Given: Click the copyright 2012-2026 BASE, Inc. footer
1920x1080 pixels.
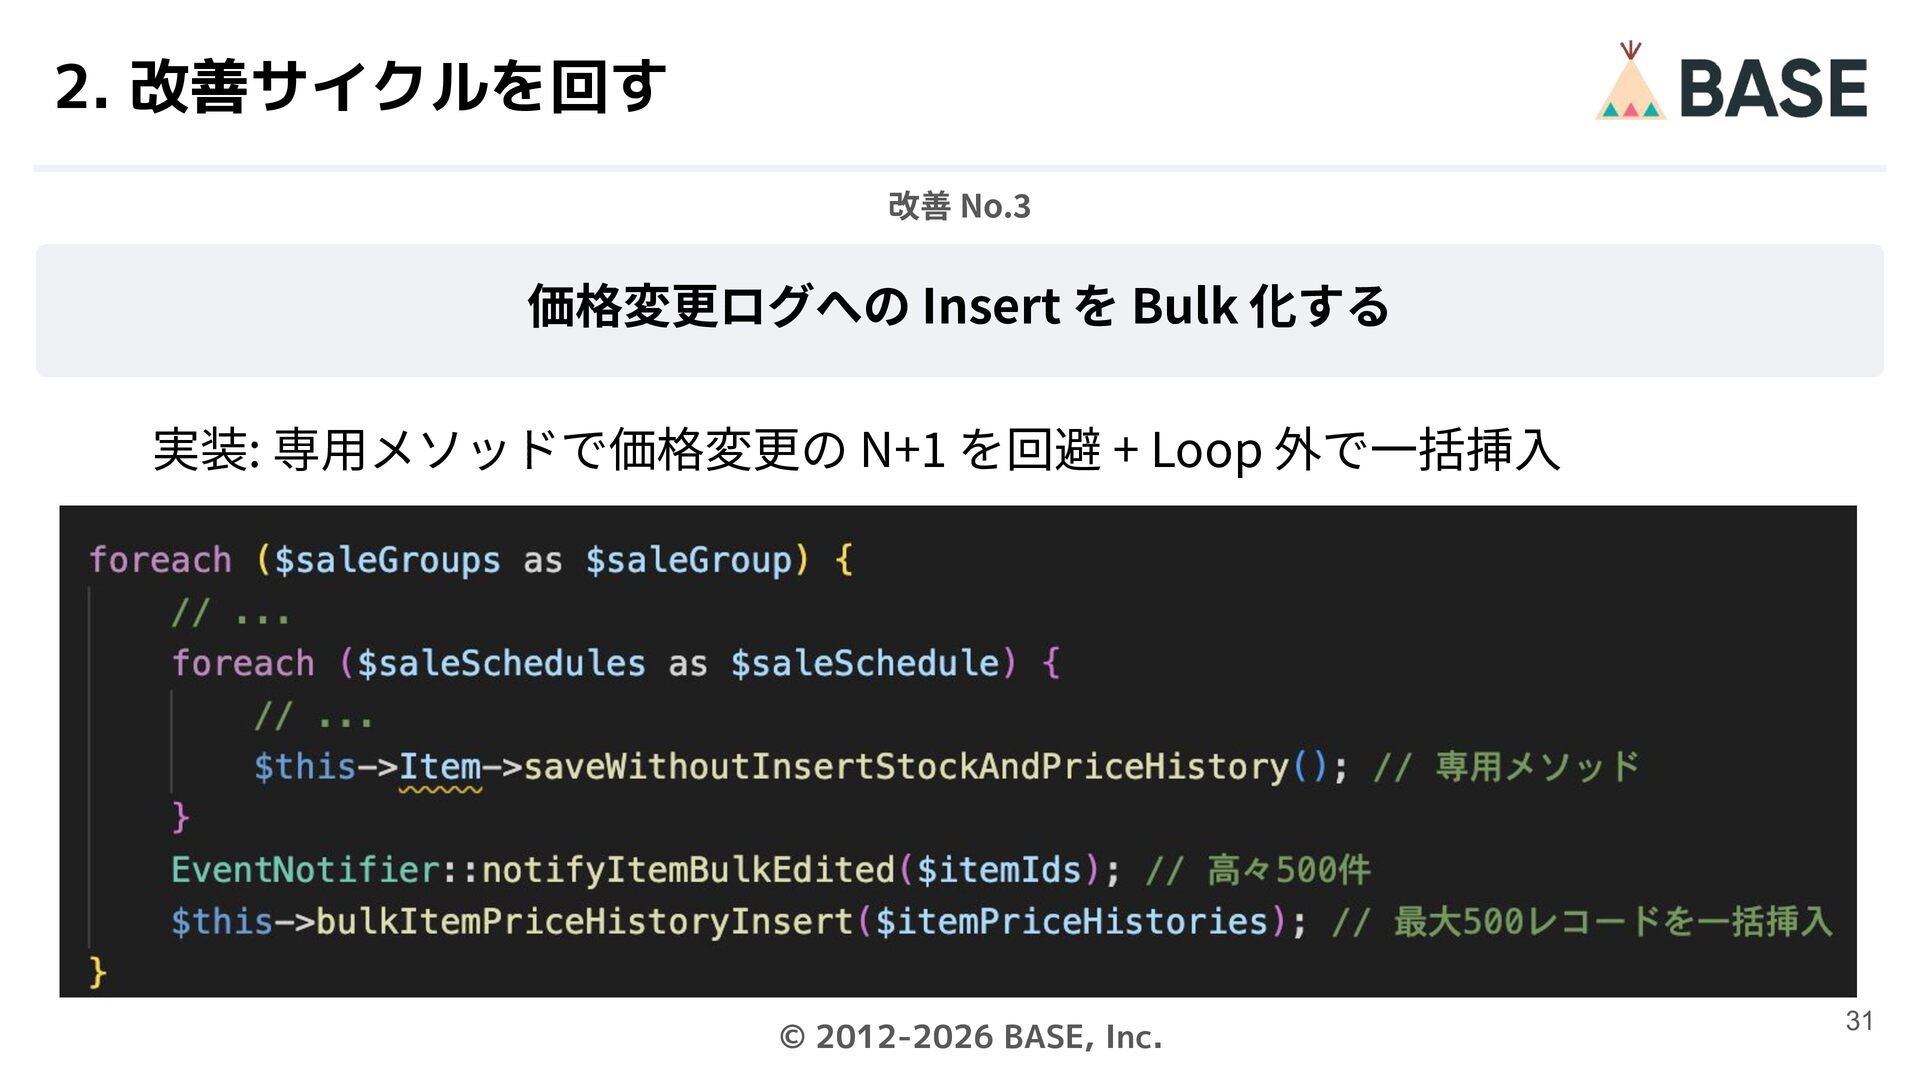Looking at the screenshot, I should point(970,1037).
